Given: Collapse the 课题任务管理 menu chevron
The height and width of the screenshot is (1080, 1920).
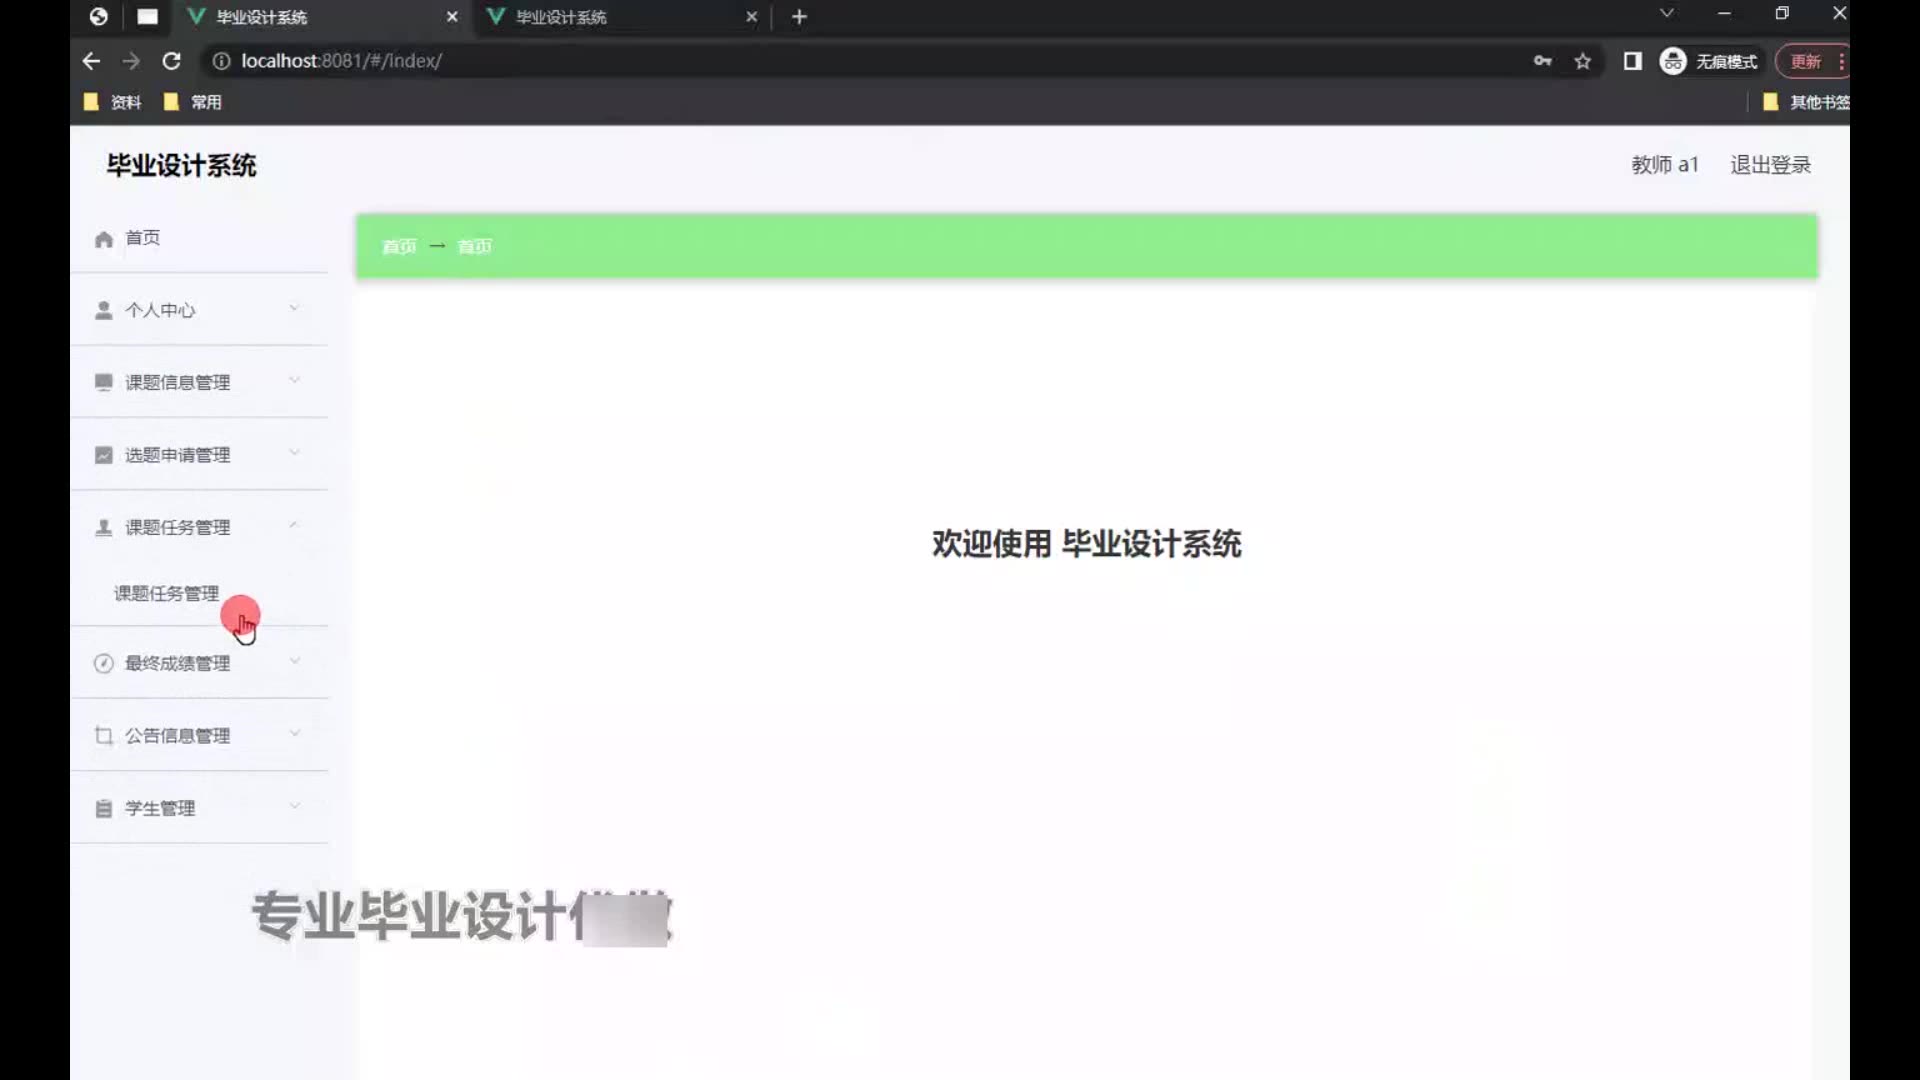Looking at the screenshot, I should pos(294,526).
